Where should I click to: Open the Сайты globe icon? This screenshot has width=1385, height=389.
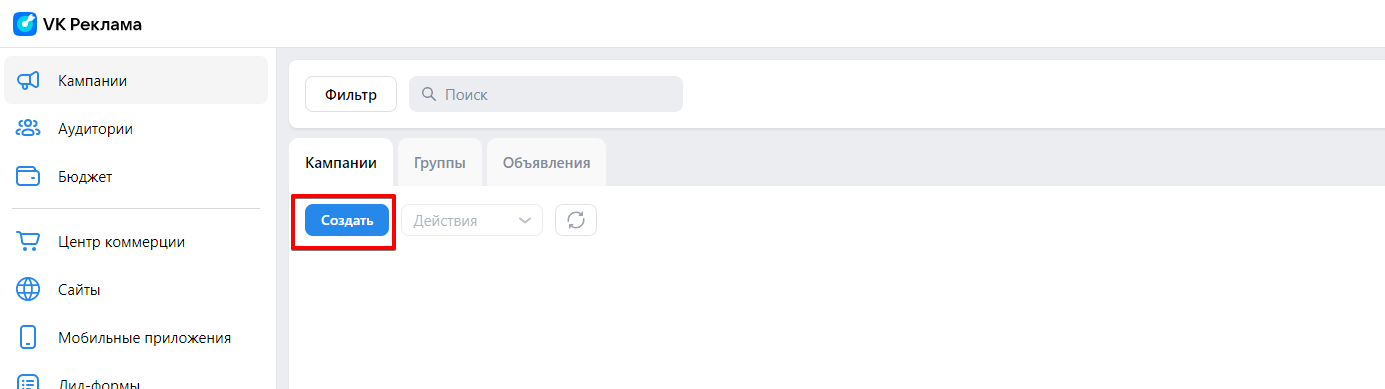click(x=28, y=290)
